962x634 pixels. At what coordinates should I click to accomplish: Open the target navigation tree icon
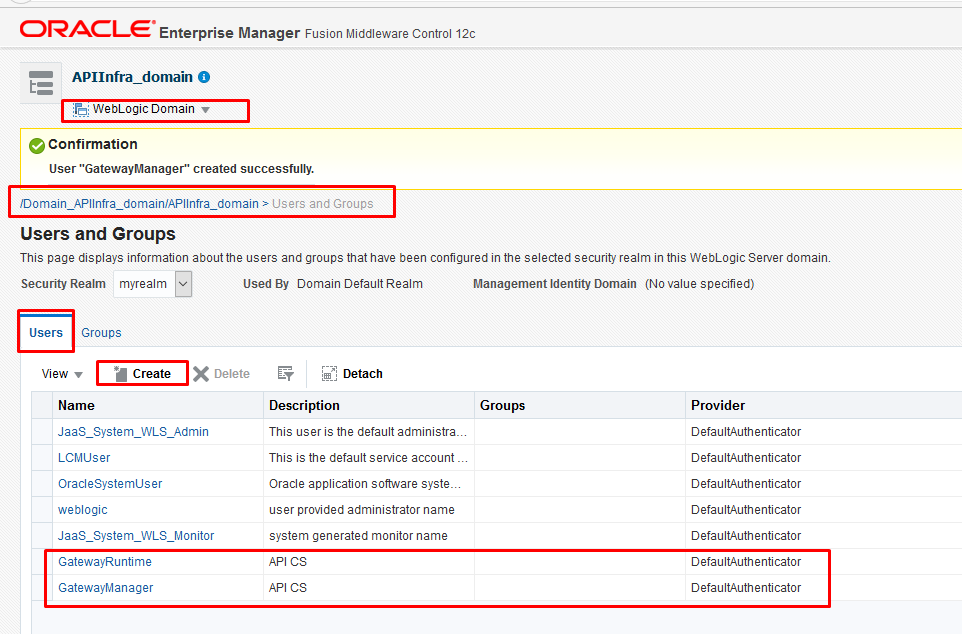coord(41,83)
